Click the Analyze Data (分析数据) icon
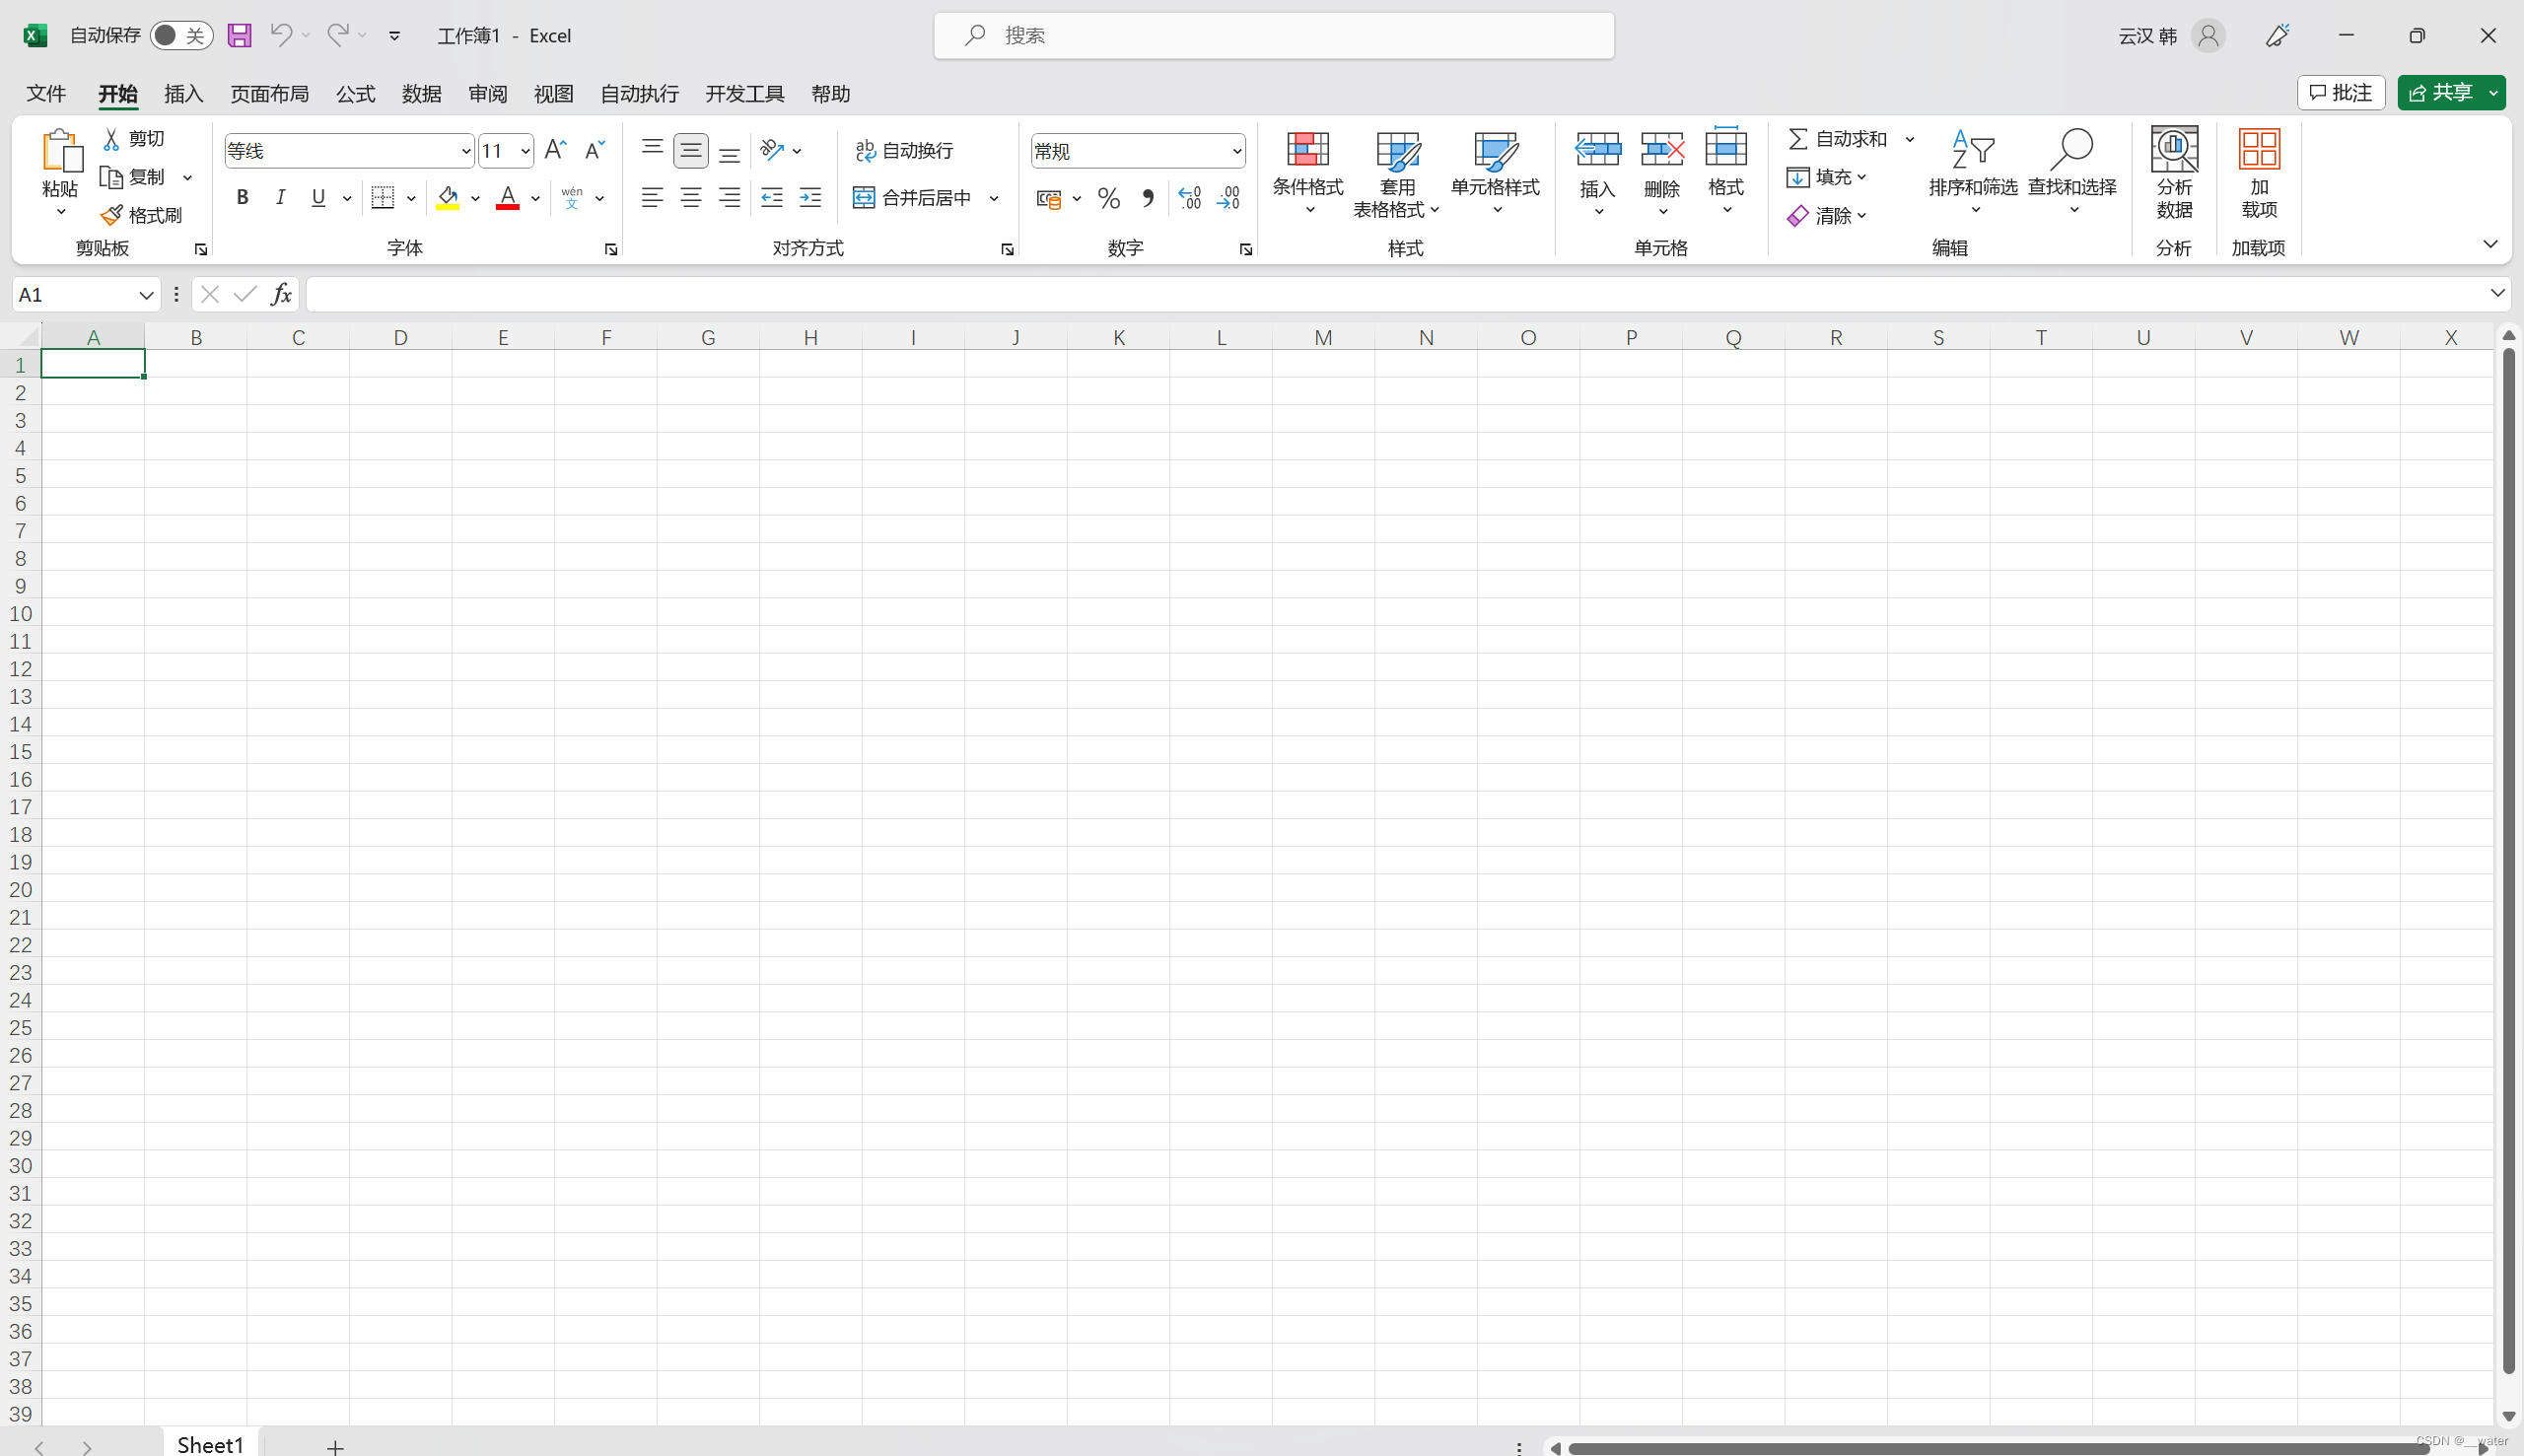The height and width of the screenshot is (1456, 2524). point(2174,150)
